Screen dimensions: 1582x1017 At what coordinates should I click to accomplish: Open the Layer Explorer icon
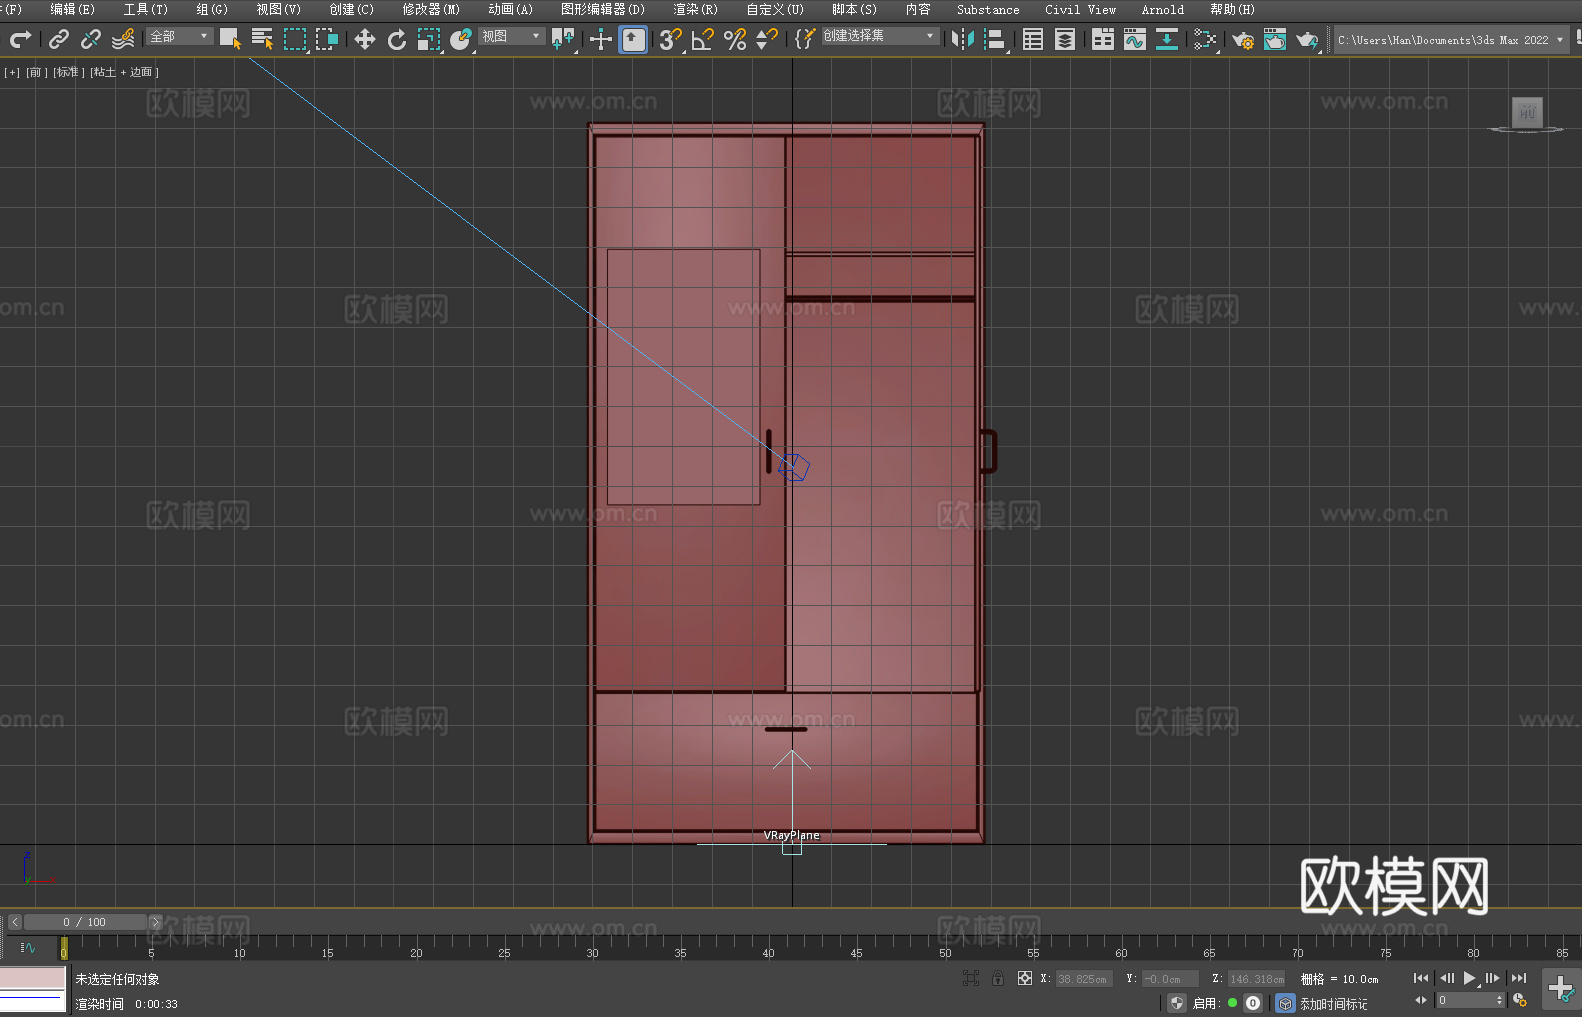point(1065,39)
